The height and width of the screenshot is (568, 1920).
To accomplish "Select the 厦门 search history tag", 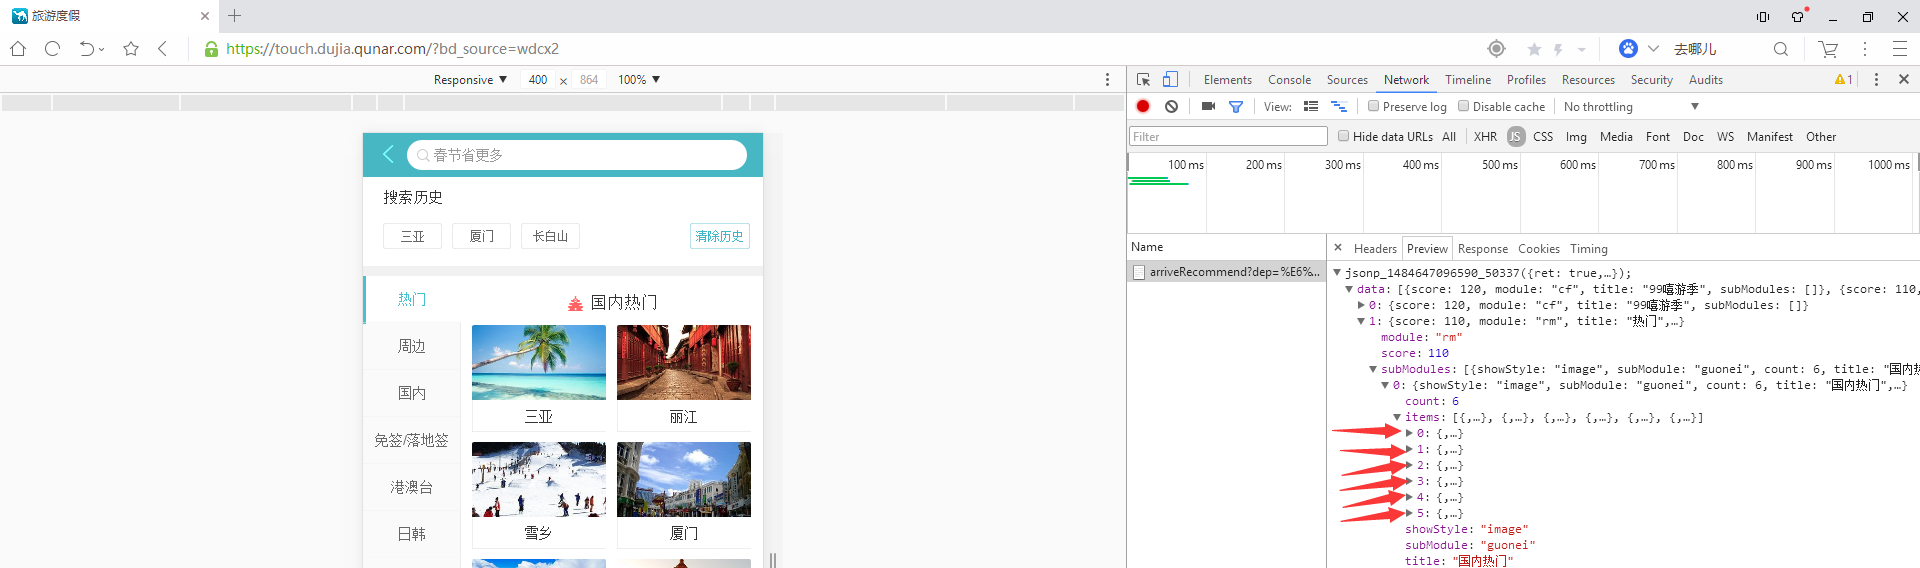I will click(482, 236).
